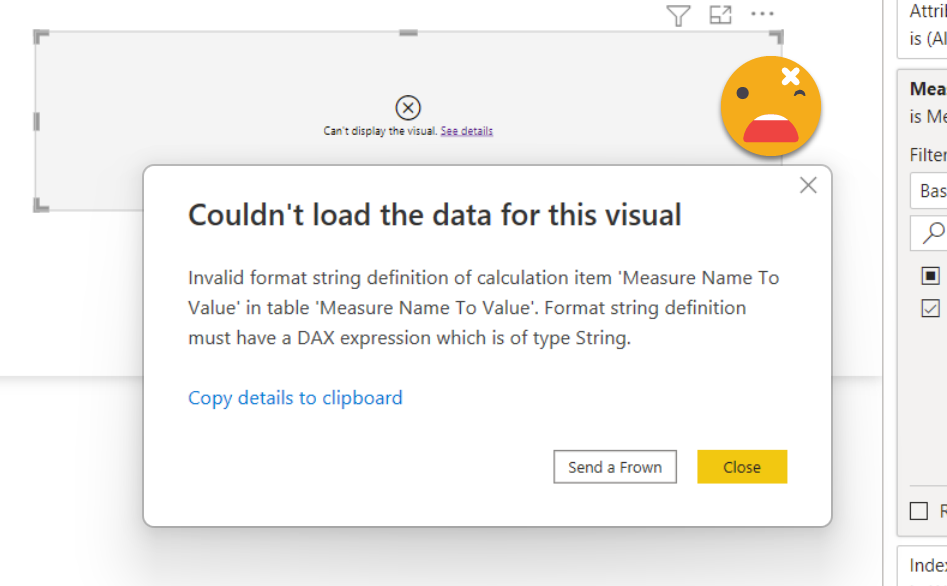Screen dimensions: 947x586
Task: Open Focus mode for the visual
Action: click(x=720, y=15)
